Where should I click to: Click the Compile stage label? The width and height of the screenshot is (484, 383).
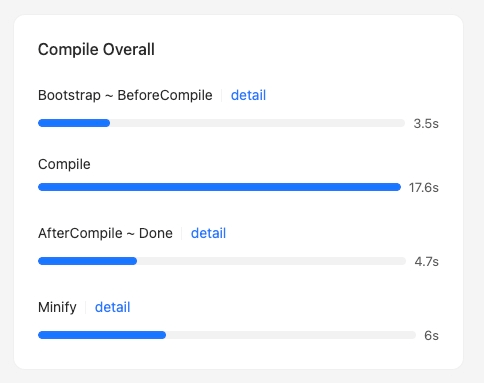pos(64,164)
